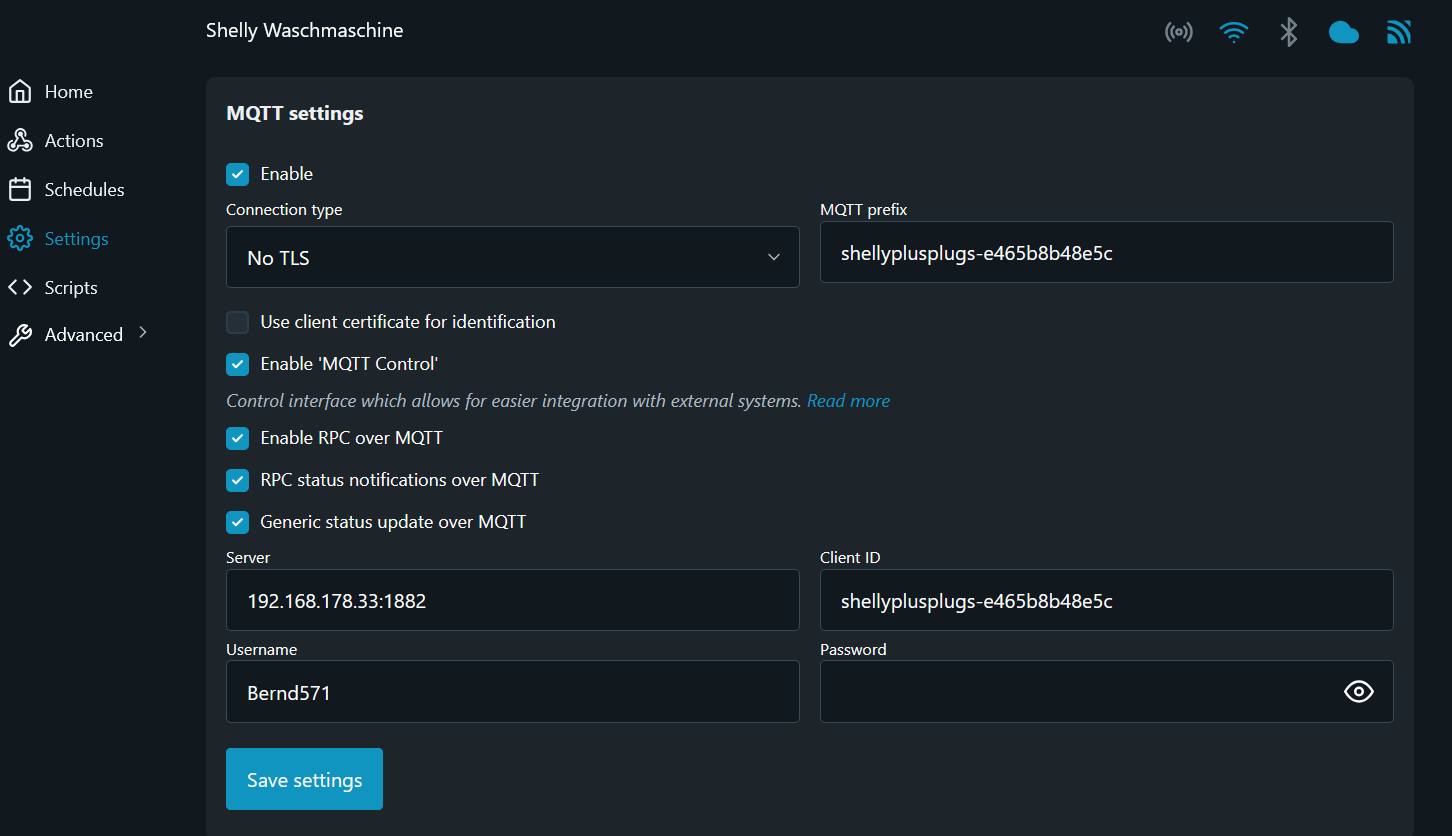
Task: Open Scripts in sidebar
Action: coord(71,288)
